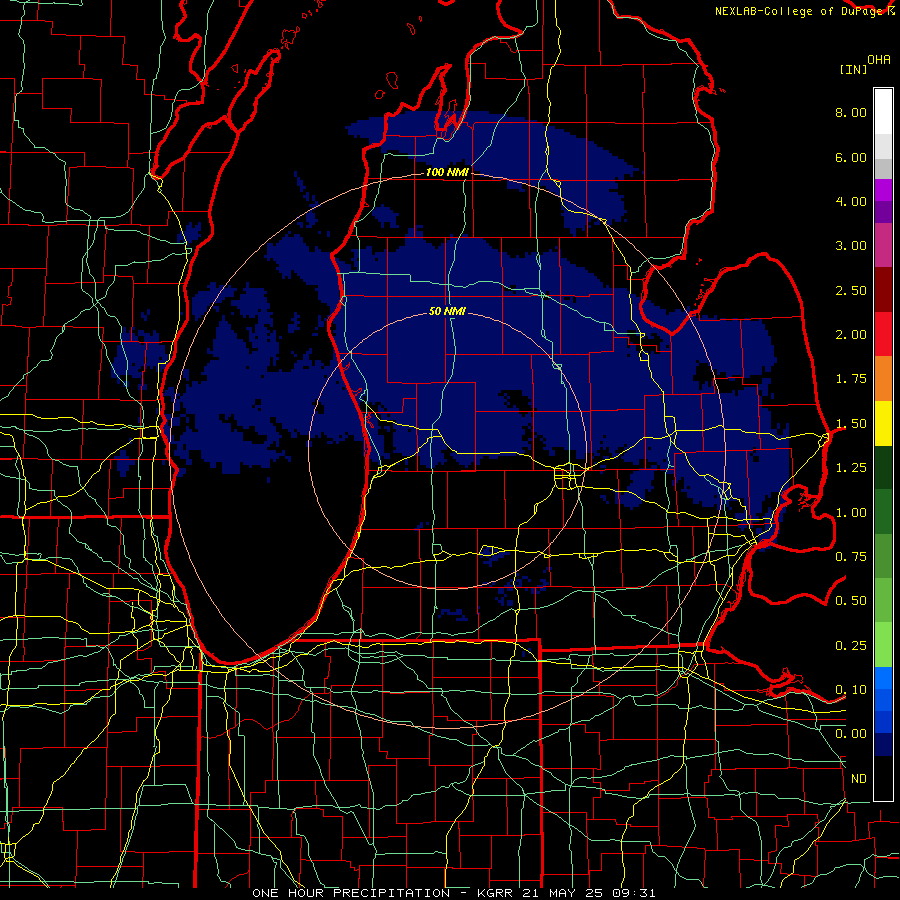Pick the white color swatch in legend
Image resolution: width=900 pixels, height=900 pixels.
(883, 112)
